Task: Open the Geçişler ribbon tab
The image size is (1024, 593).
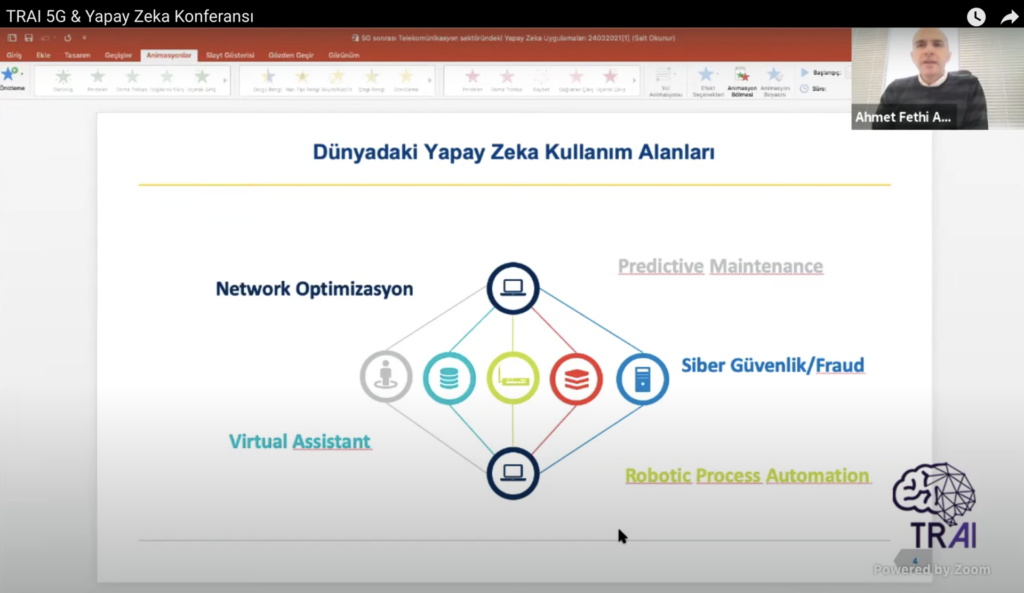Action: (118, 55)
